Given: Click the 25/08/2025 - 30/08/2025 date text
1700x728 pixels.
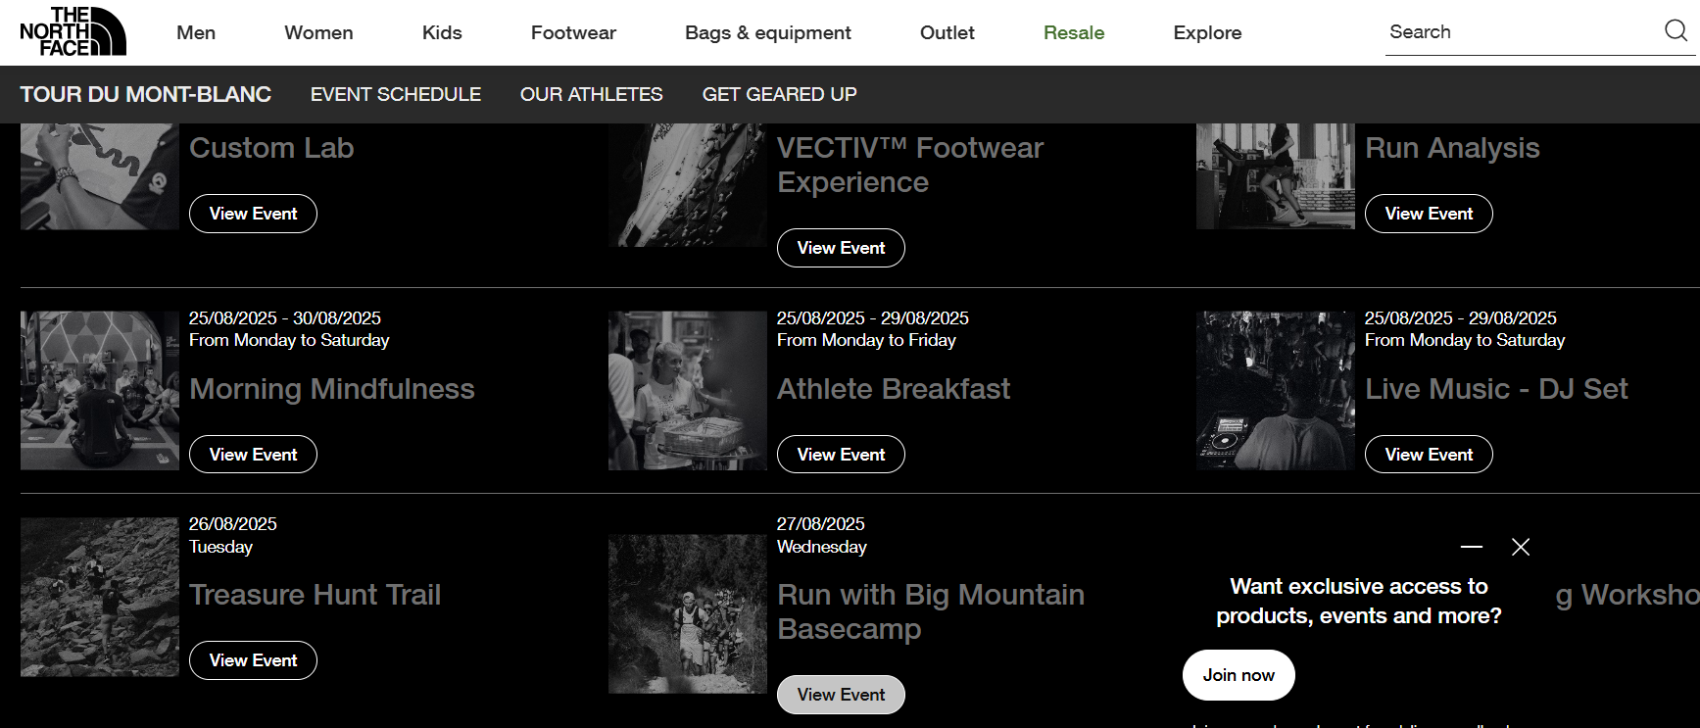Looking at the screenshot, I should pyautogui.click(x=285, y=318).
